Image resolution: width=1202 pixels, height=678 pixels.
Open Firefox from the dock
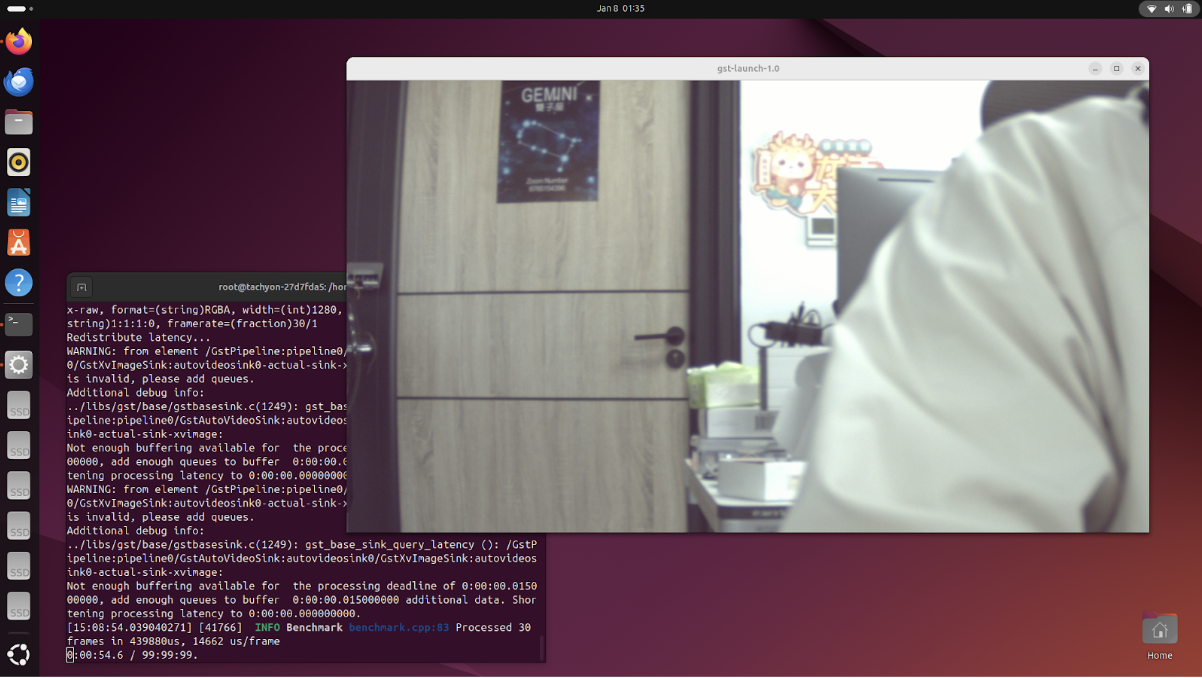(19, 42)
